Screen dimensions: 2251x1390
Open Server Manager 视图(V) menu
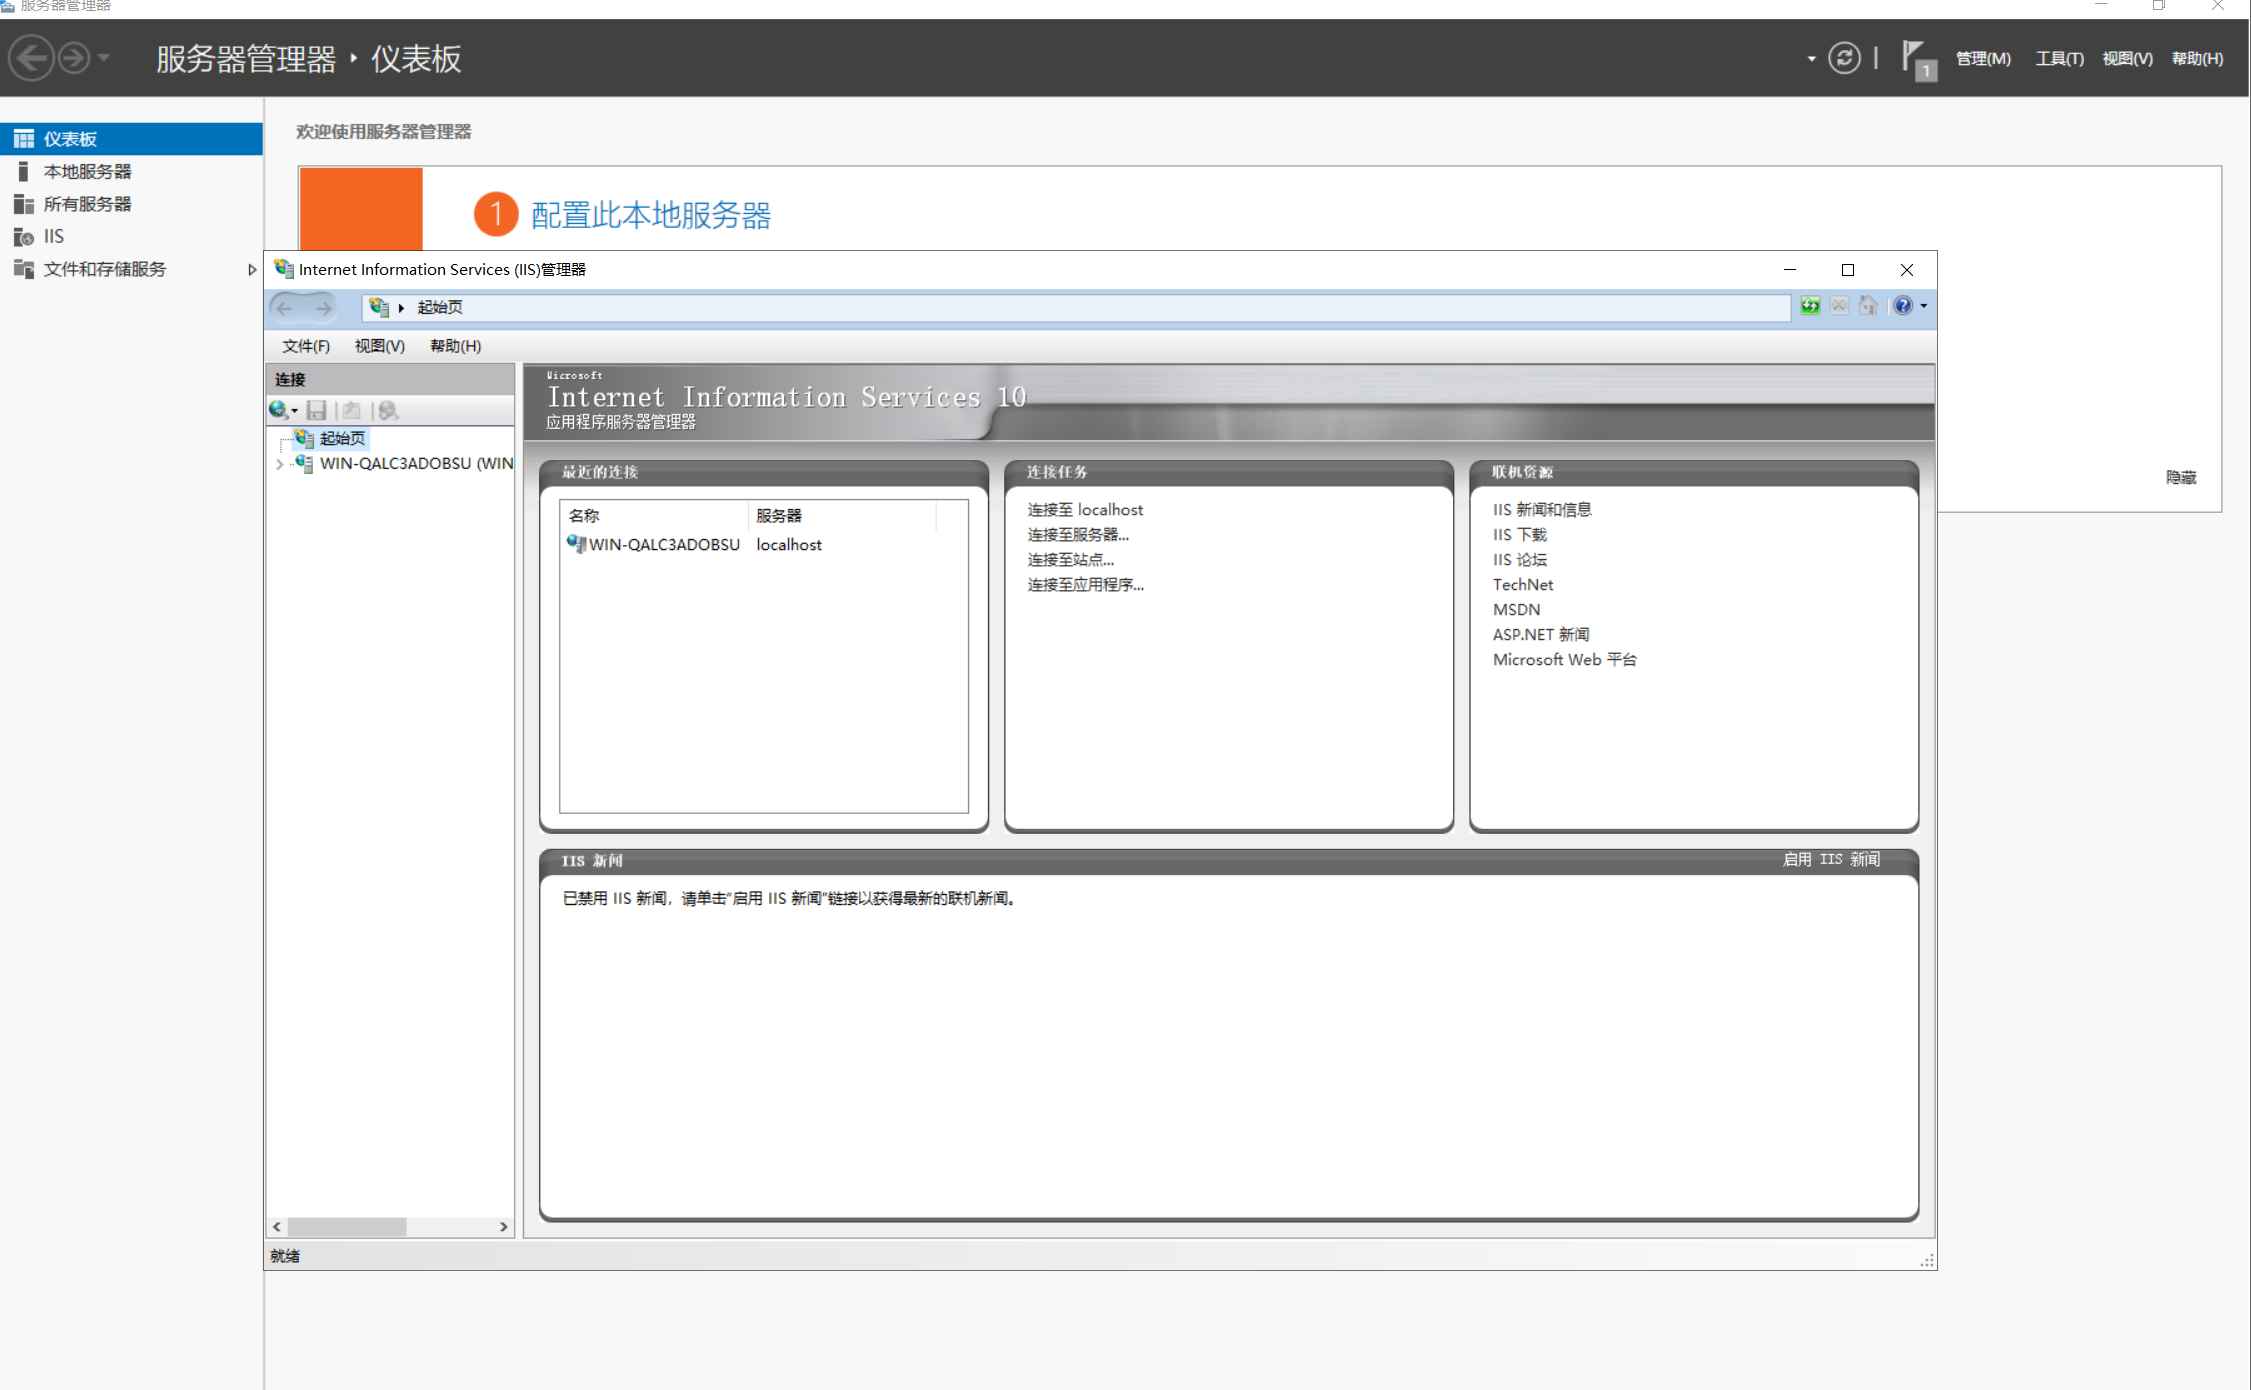click(x=2127, y=59)
